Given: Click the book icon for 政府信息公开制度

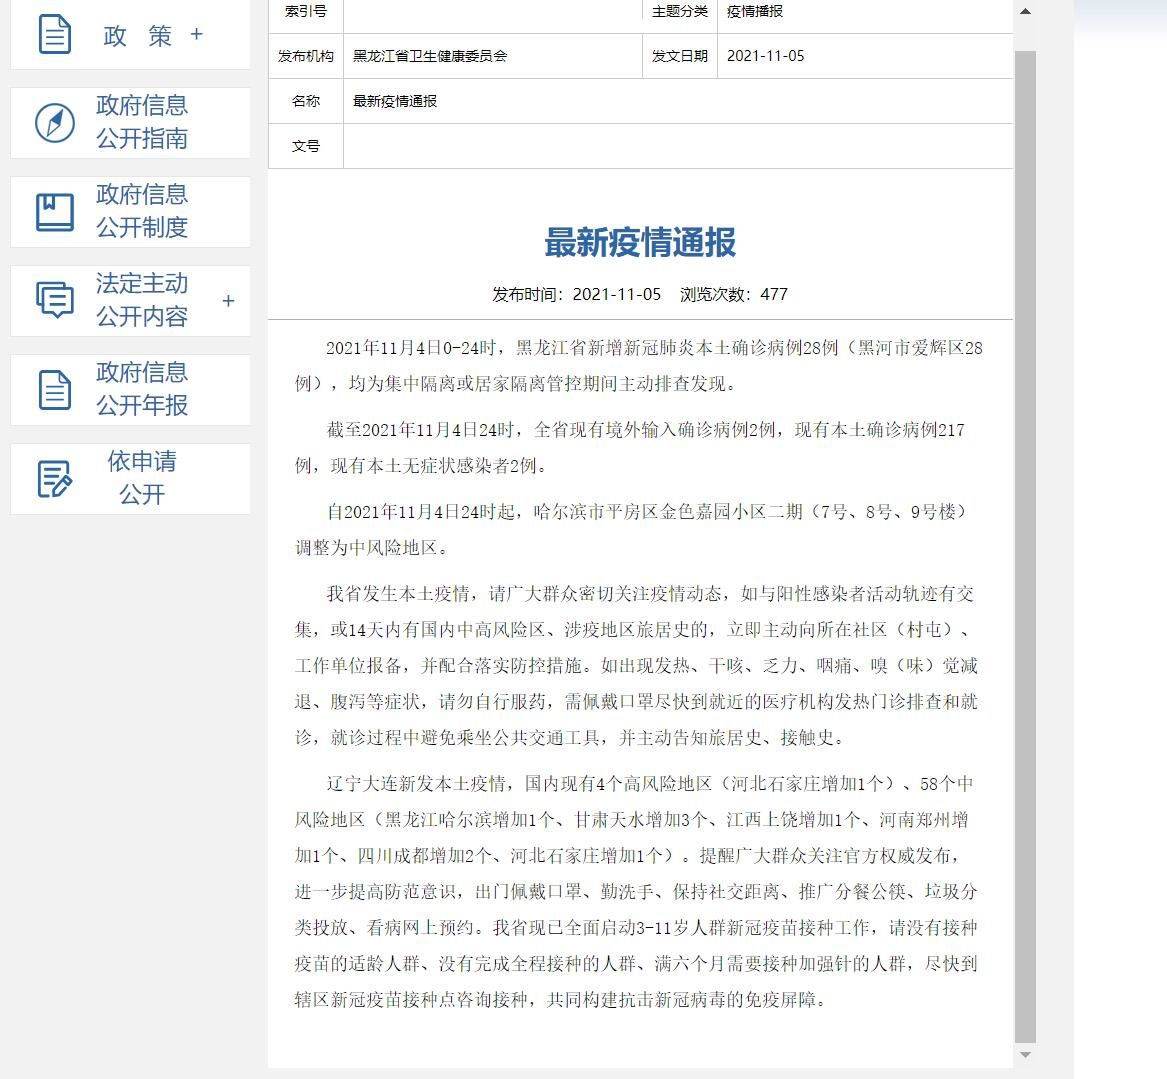Looking at the screenshot, I should click(x=55, y=212).
